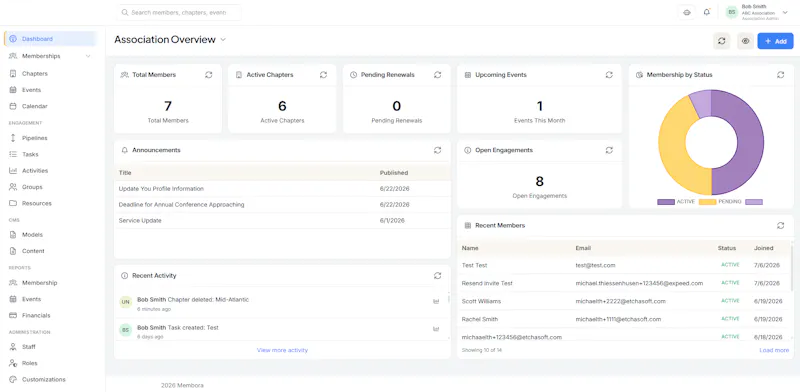800x392 pixels.
Task: Refresh the Pending Renewals card
Action: 438,75
